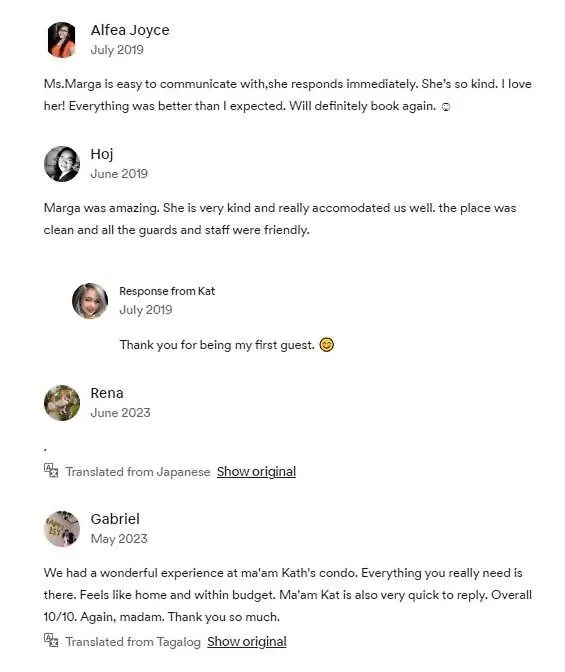Click the July 2019 date under Alfea Joyce

pyautogui.click(x=117, y=50)
